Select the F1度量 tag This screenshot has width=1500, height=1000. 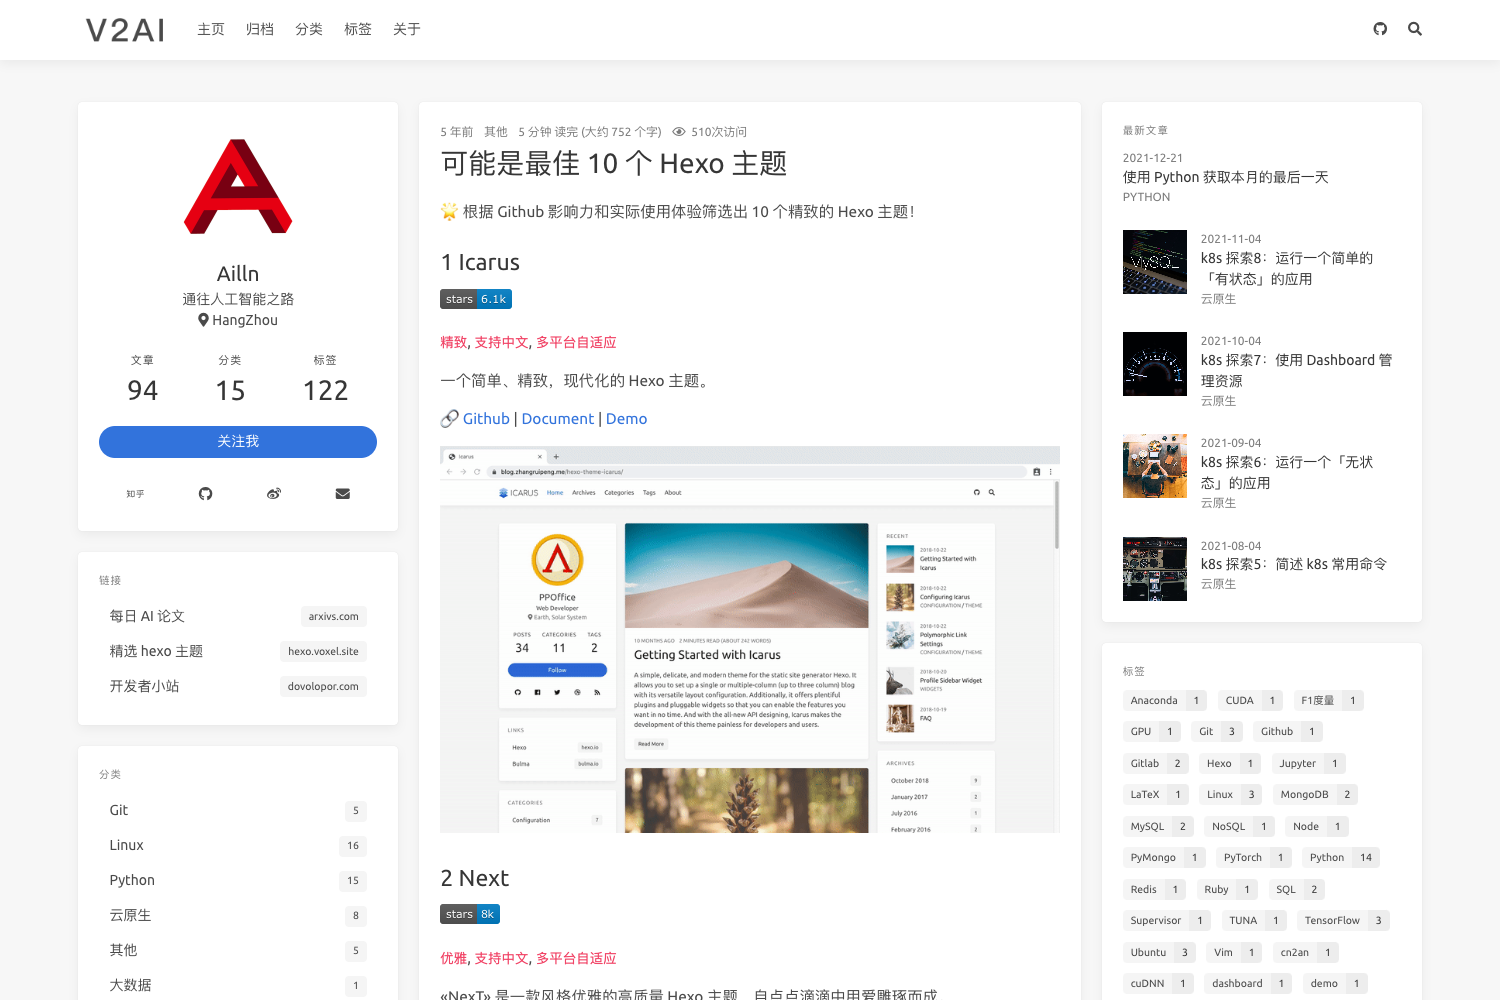click(1329, 701)
